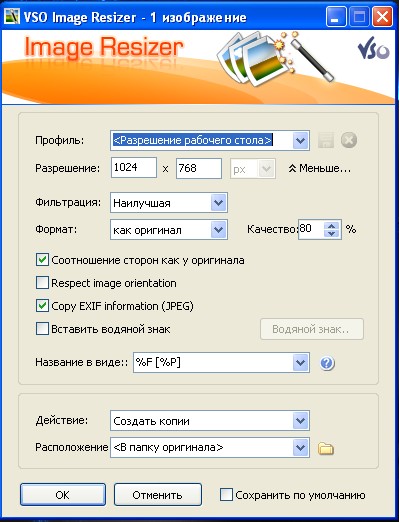Viewport: 399px width, 522px height.
Task: Toggle 'Copy EXIF information (JPEG)' checkbox
Action: pos(42,306)
